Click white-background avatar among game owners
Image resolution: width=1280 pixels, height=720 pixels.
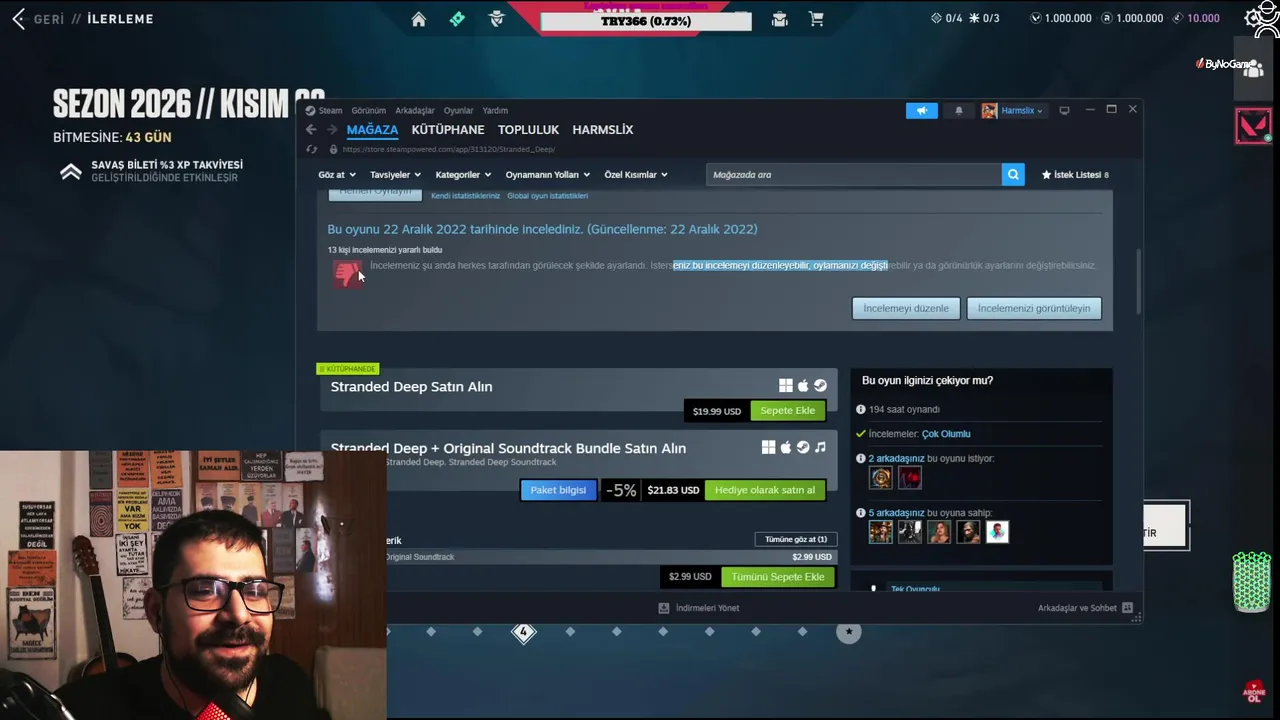pyautogui.click(x=997, y=532)
